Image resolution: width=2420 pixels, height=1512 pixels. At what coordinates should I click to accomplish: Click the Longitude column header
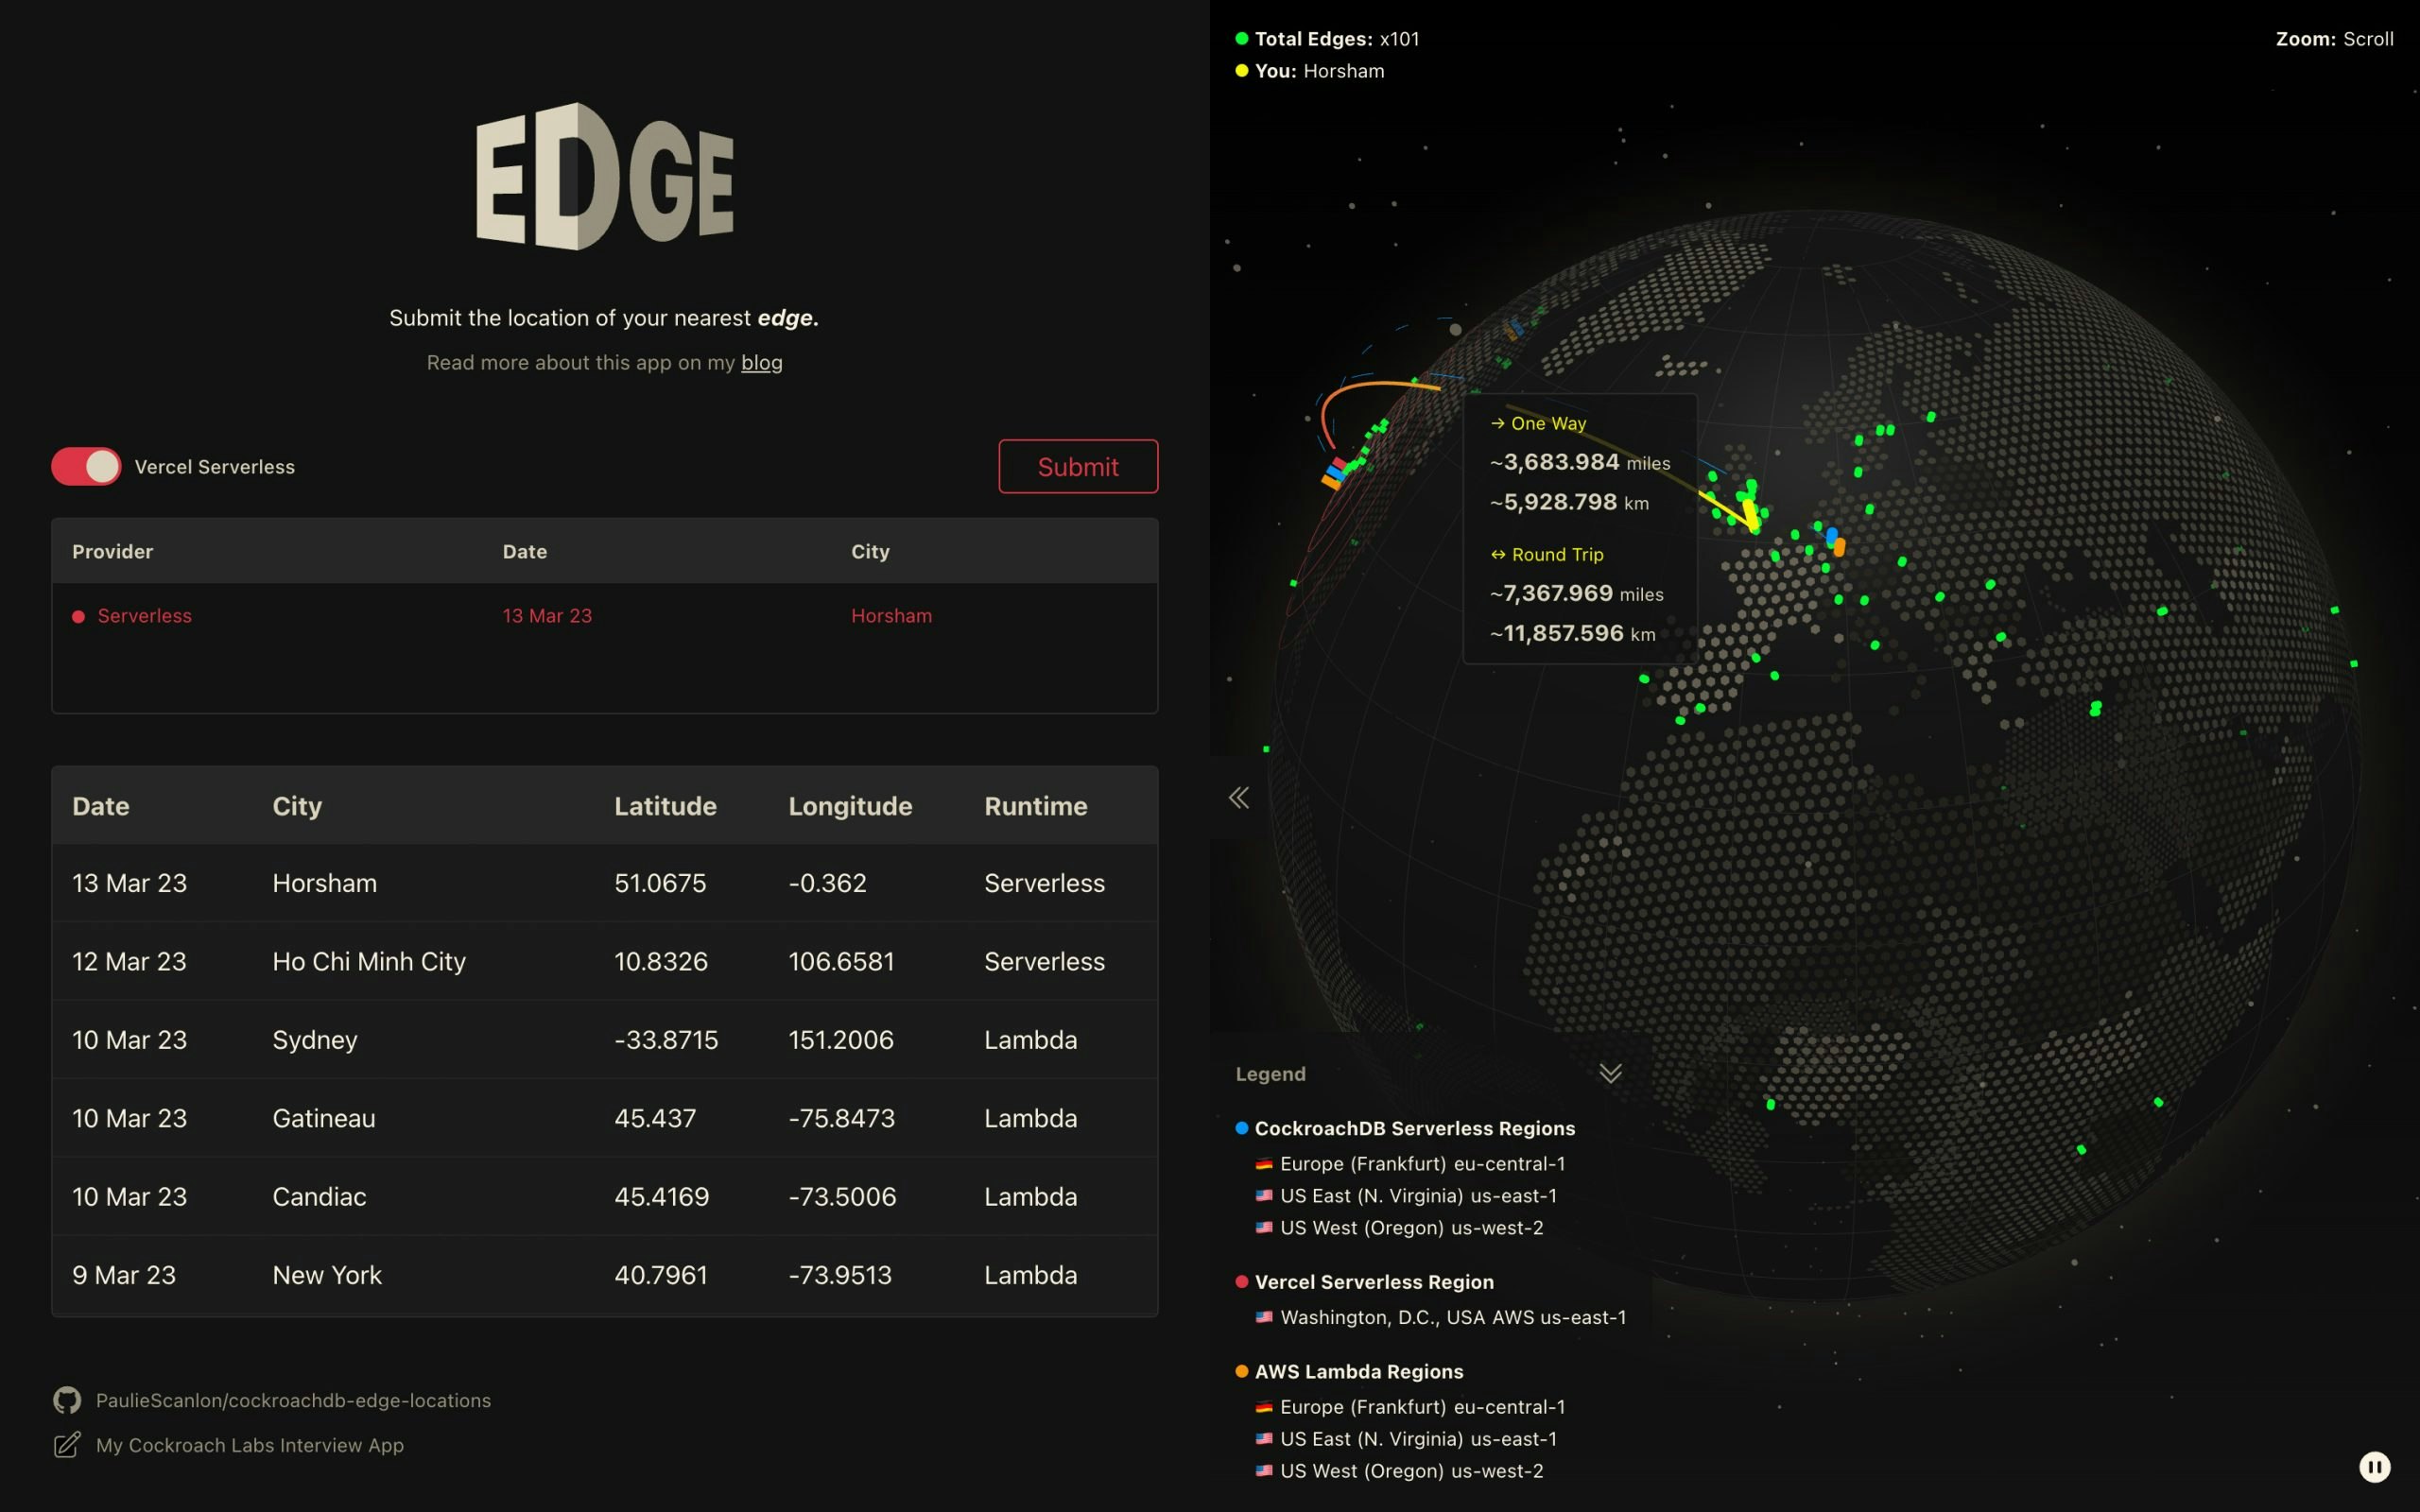[x=850, y=806]
